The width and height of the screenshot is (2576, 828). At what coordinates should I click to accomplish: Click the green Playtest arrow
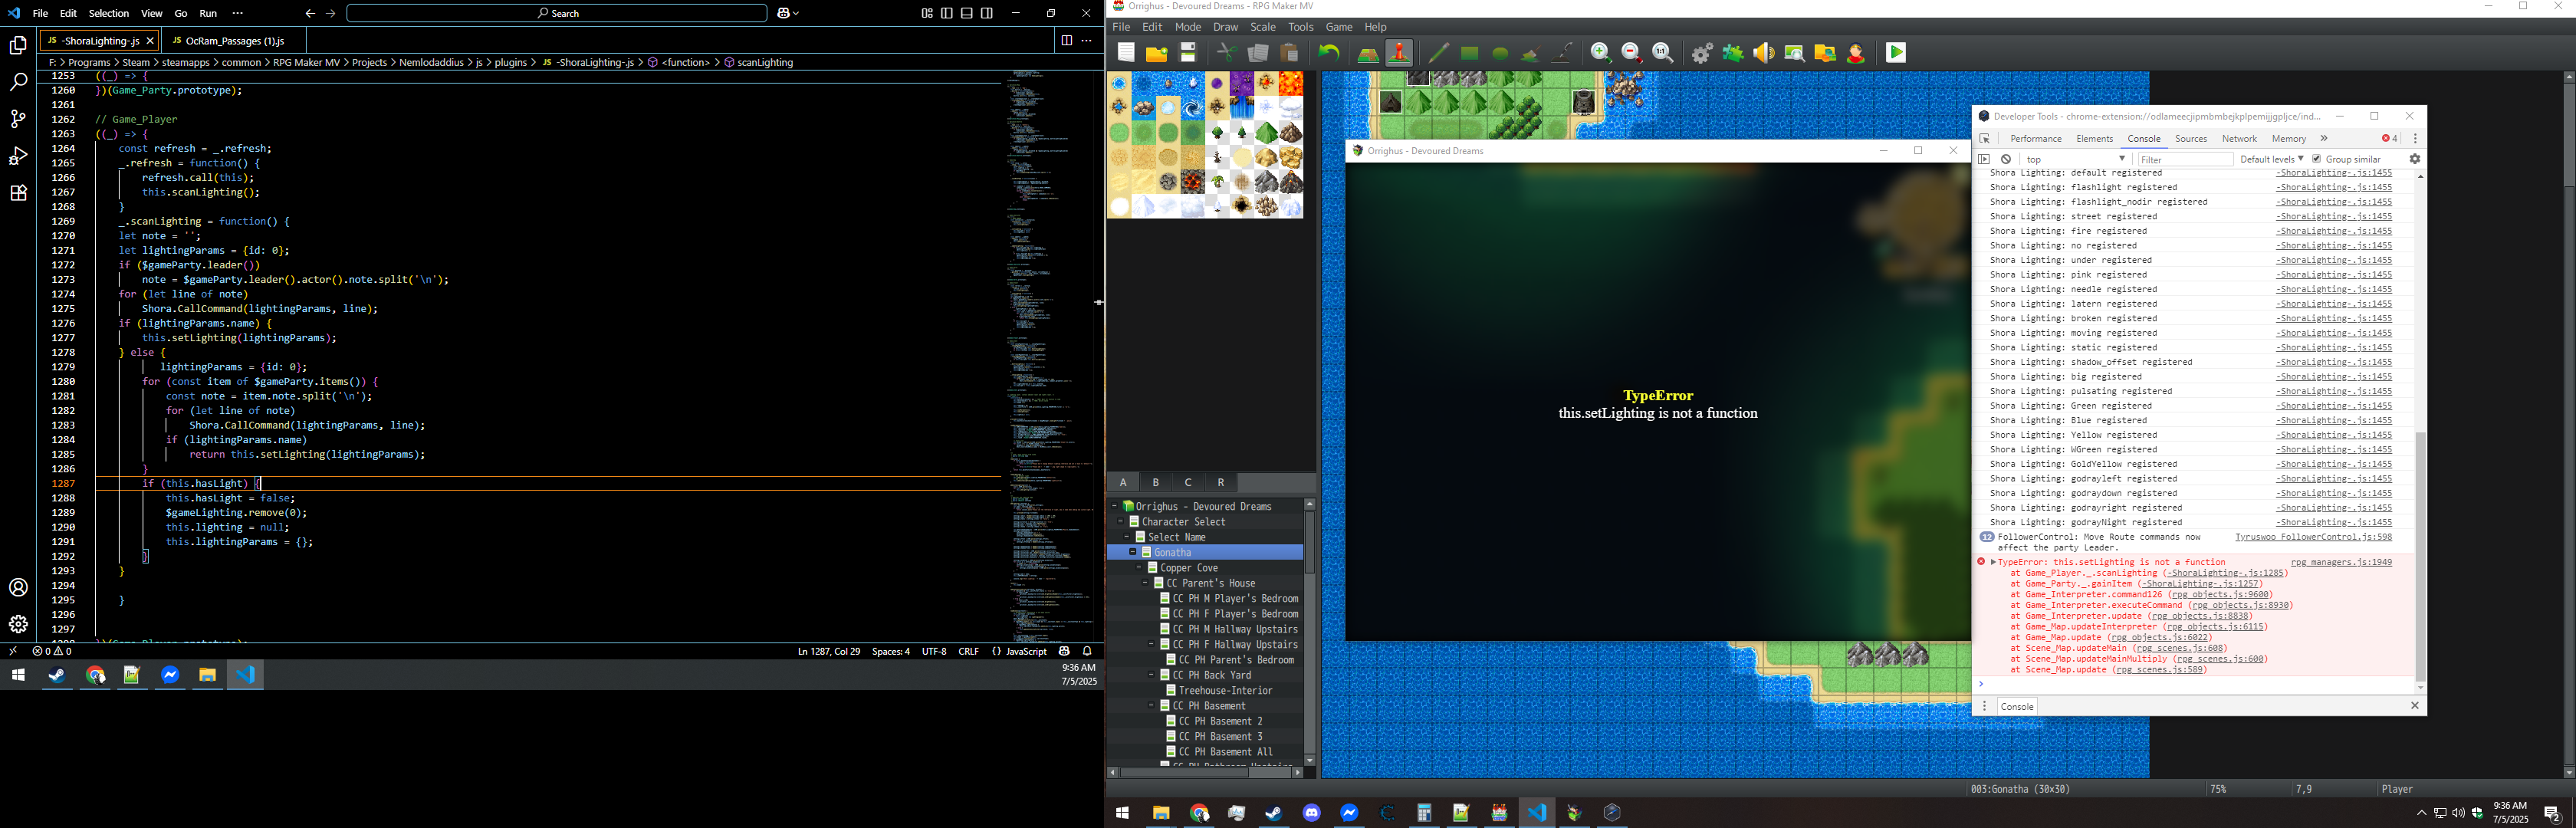point(1896,53)
